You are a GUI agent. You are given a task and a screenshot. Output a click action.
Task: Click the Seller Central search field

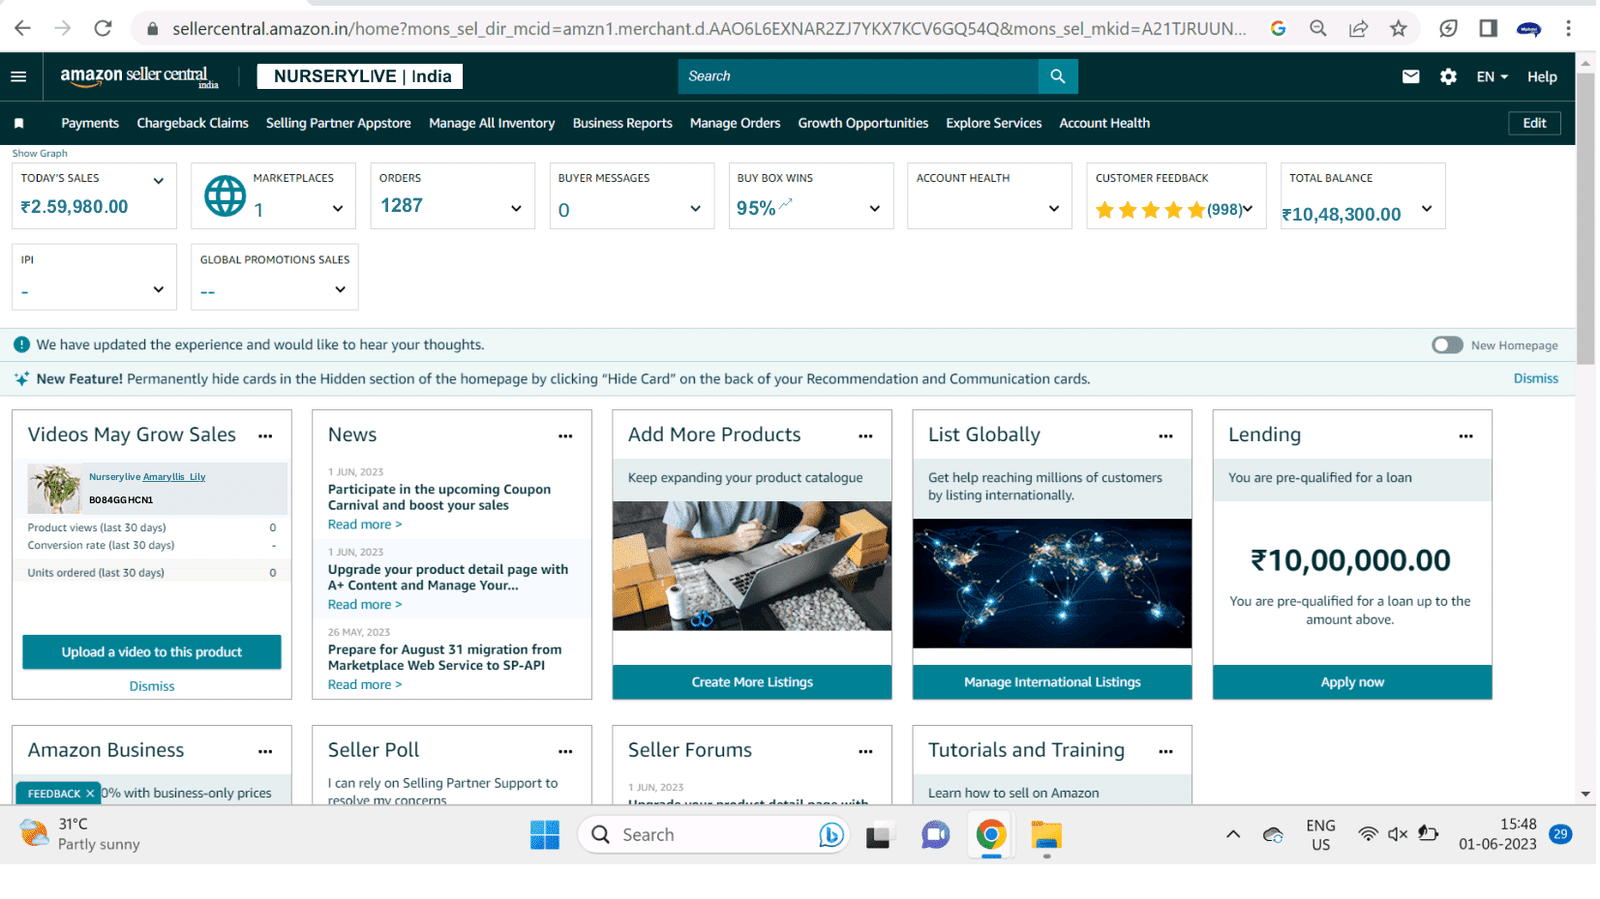pos(858,76)
